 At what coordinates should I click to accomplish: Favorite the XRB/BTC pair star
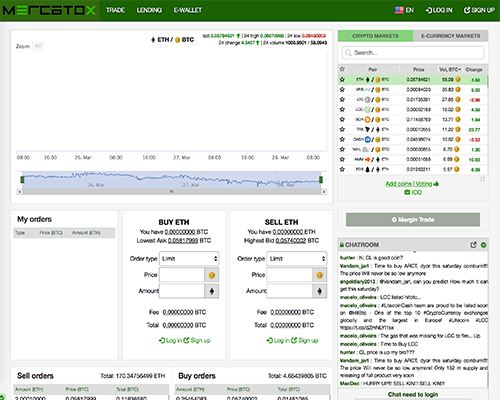(342, 90)
